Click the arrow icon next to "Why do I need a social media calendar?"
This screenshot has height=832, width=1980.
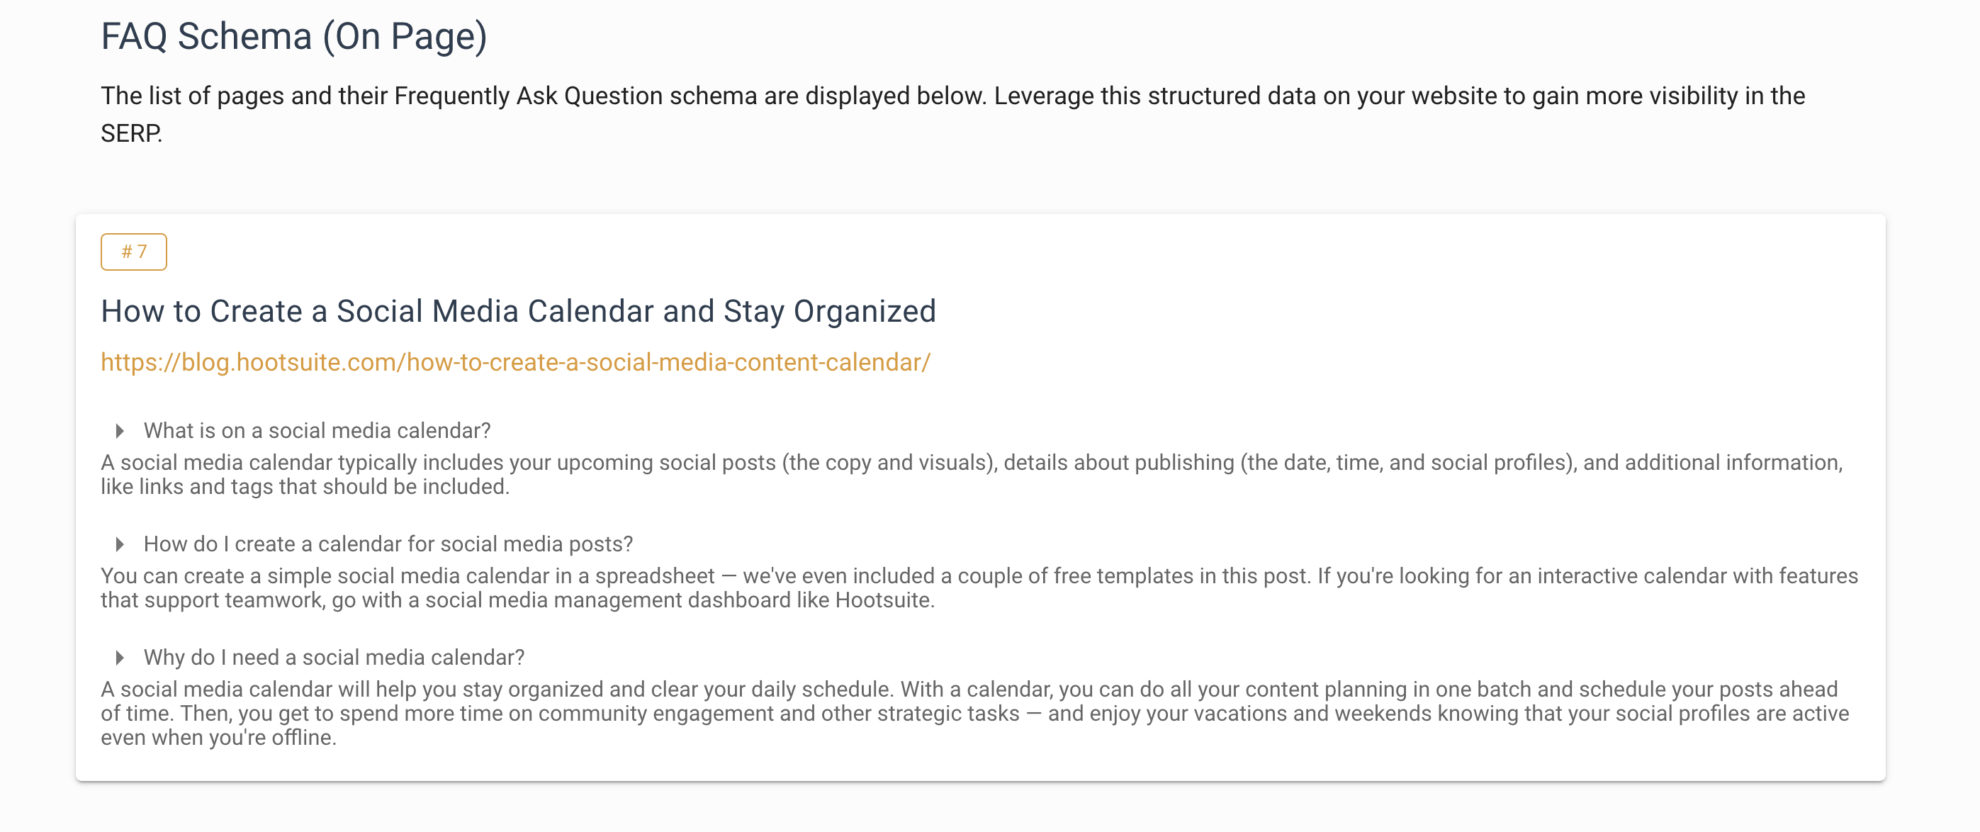pyautogui.click(x=119, y=657)
